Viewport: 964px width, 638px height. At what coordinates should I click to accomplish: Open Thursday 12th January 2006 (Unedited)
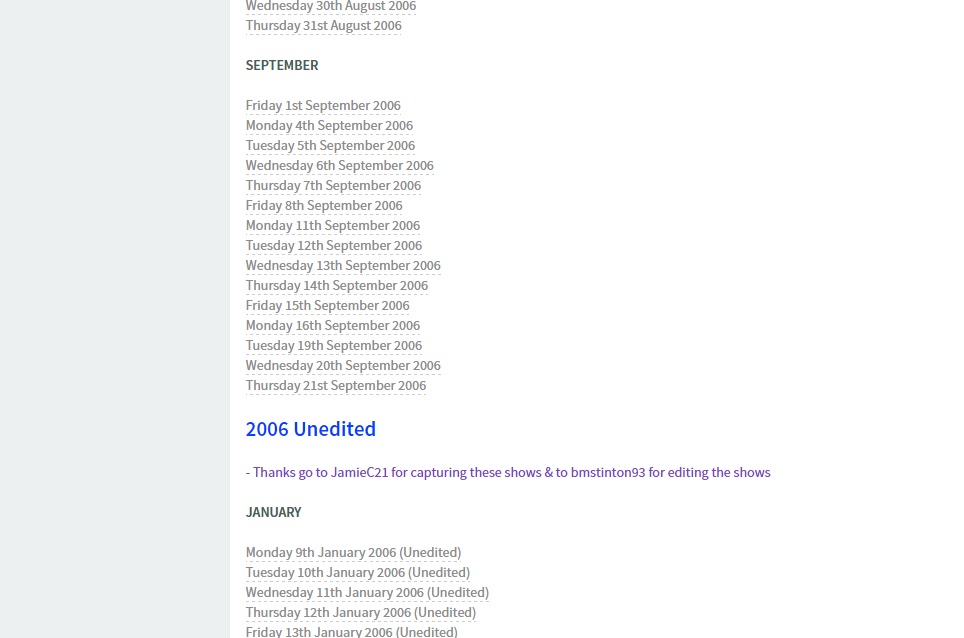pyautogui.click(x=361, y=613)
